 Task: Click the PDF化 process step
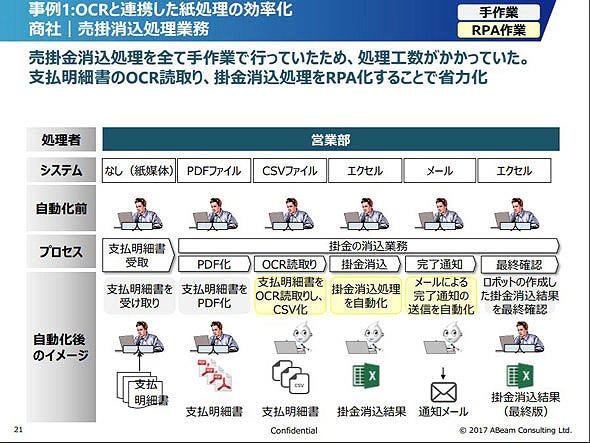coord(214,264)
